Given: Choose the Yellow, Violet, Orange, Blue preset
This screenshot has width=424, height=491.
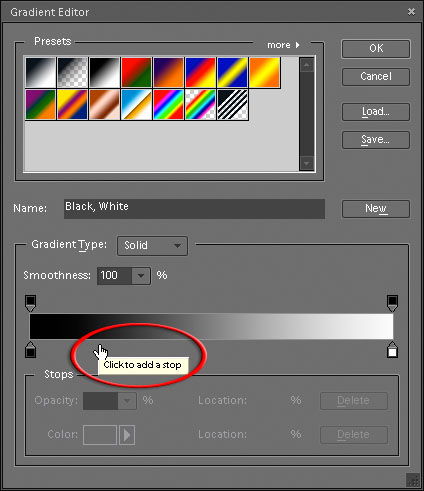Looking at the screenshot, I should tap(72, 104).
